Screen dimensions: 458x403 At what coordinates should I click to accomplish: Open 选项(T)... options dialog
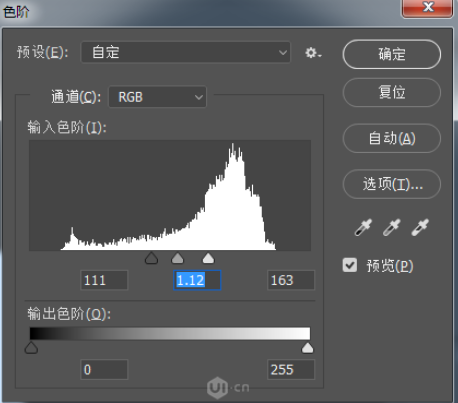392,184
